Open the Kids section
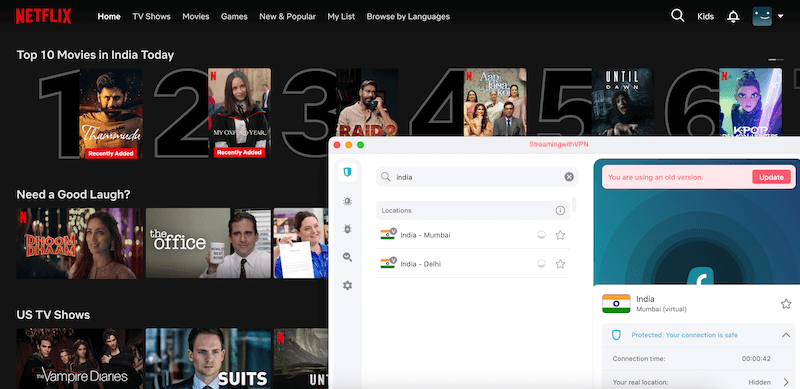The width and height of the screenshot is (800, 389). tap(706, 16)
